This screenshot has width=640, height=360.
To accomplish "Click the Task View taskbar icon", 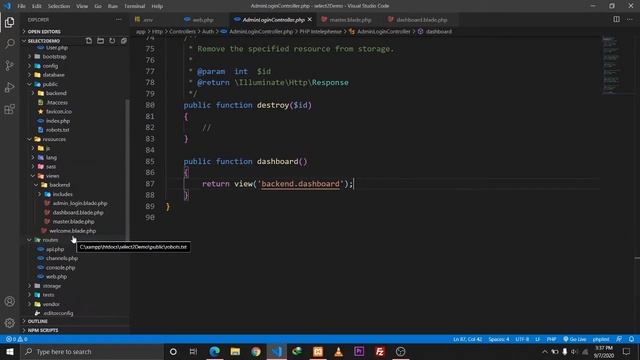I will coord(193,351).
